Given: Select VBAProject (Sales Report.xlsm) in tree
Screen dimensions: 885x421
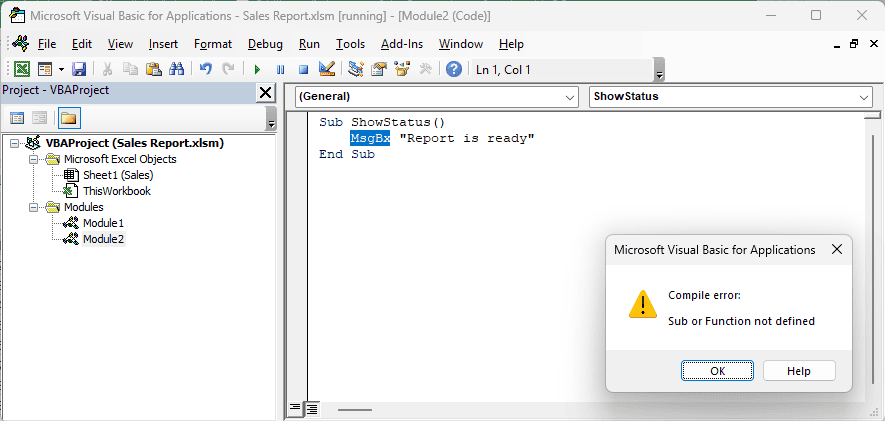Looking at the screenshot, I should click(x=134, y=143).
